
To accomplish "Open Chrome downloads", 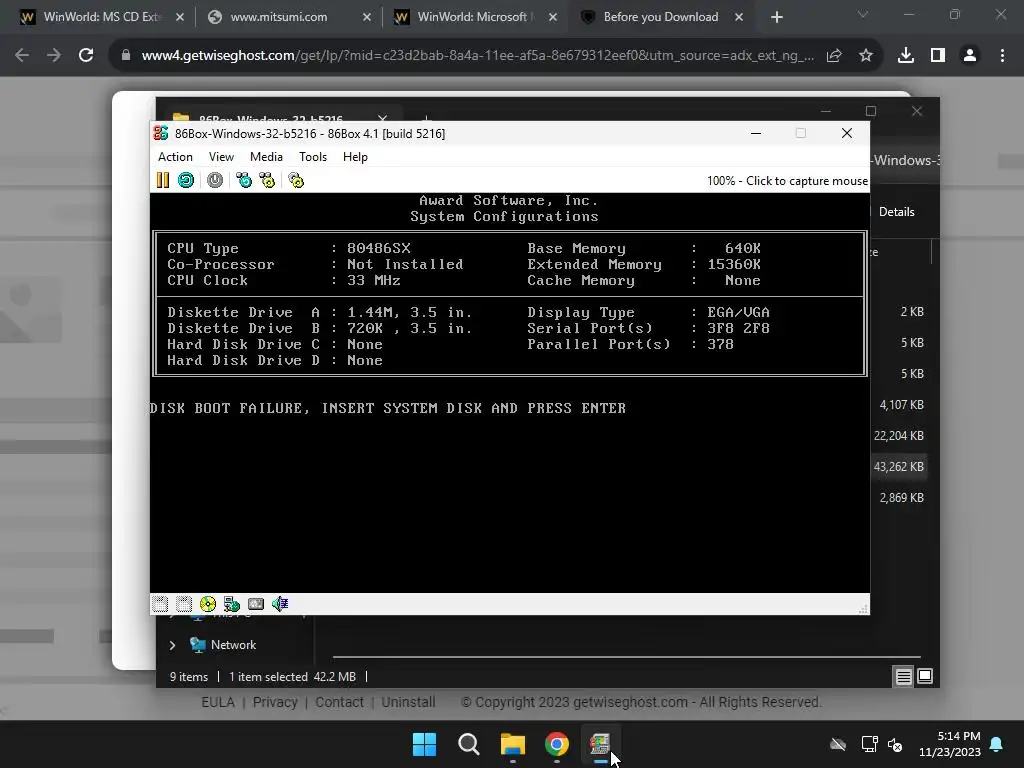I will coord(906,56).
